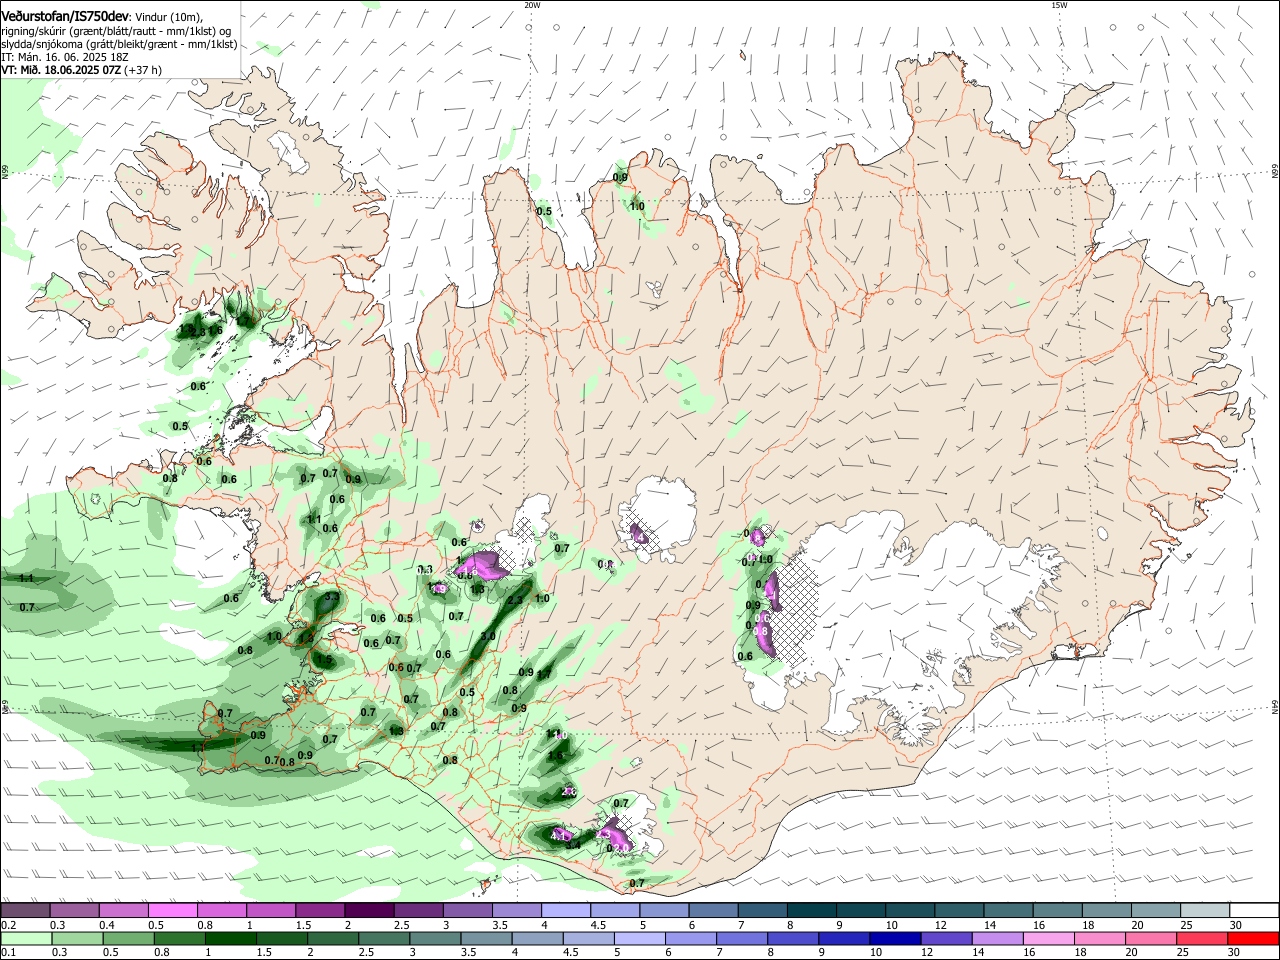Click the snow legend swatch starting at 0.2
1280x960 pixels.
25,911
